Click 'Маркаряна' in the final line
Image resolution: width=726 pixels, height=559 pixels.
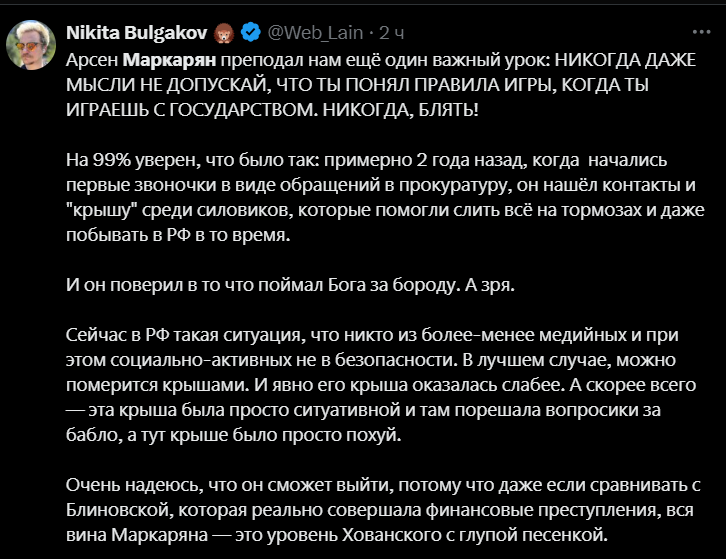[160, 535]
